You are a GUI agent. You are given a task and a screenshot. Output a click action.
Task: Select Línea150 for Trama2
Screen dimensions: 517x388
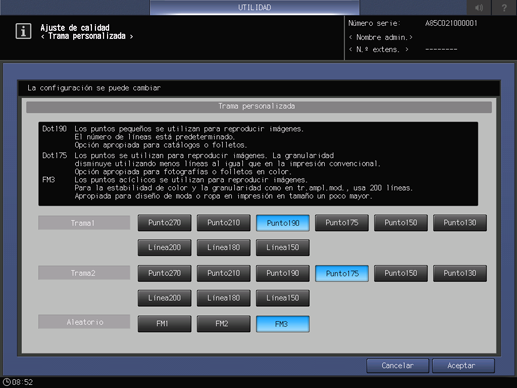click(x=283, y=298)
